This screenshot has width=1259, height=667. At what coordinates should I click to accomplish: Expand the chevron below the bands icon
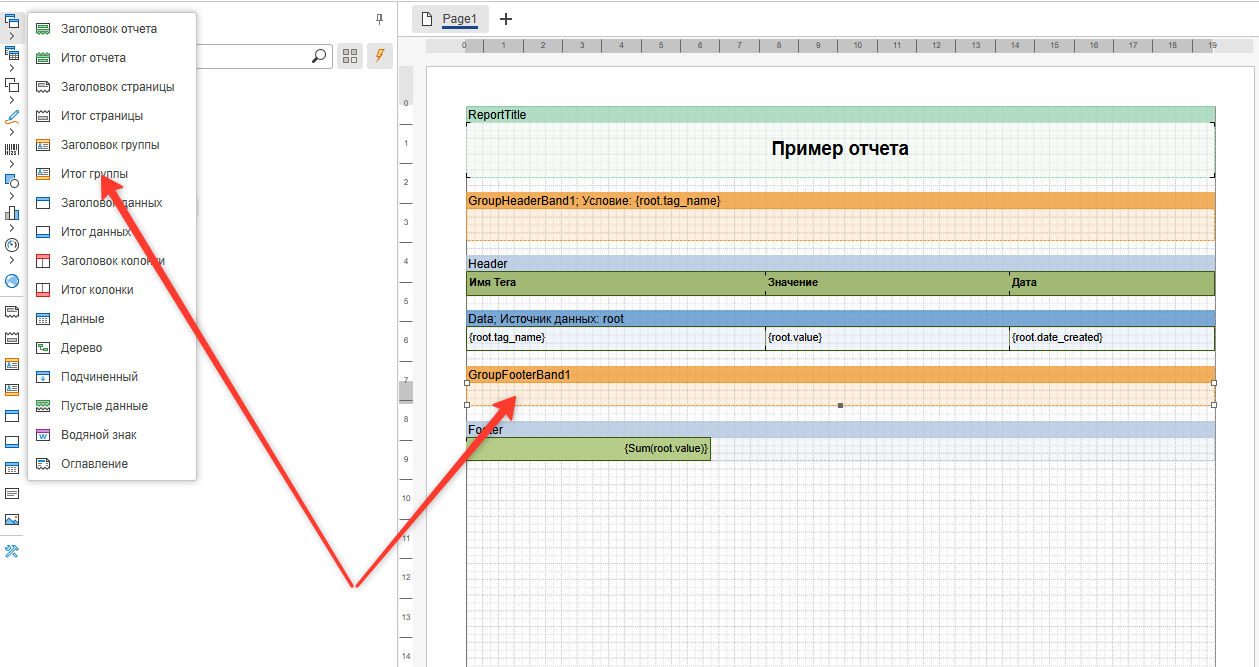[x=11, y=36]
